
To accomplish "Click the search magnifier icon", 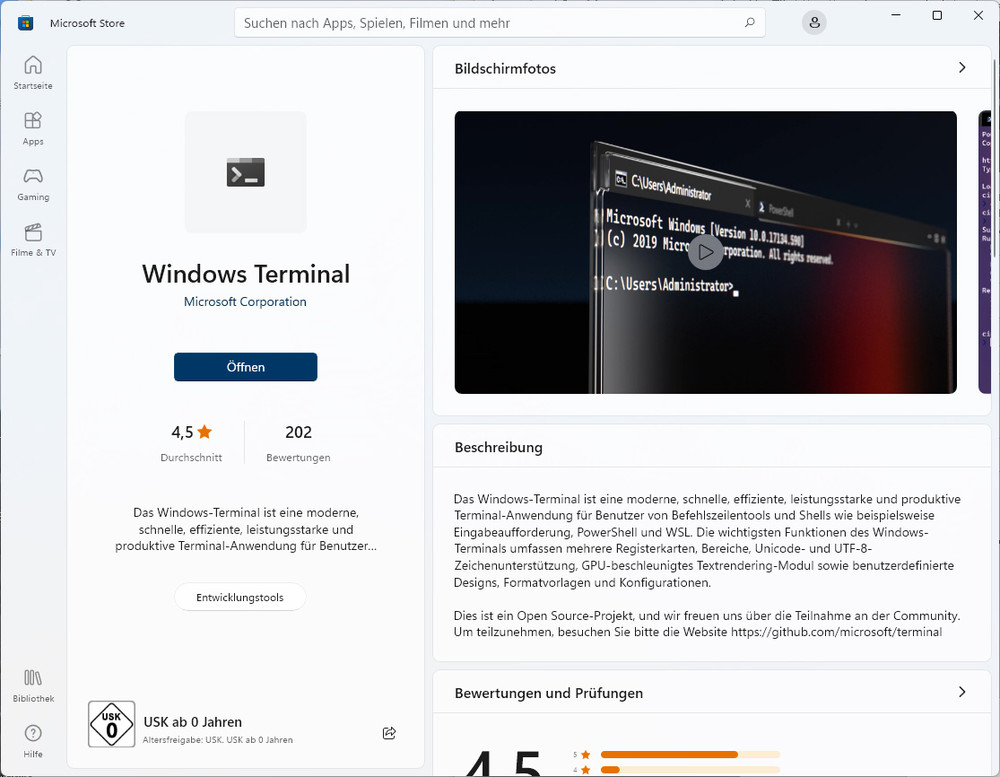I will 749,23.
